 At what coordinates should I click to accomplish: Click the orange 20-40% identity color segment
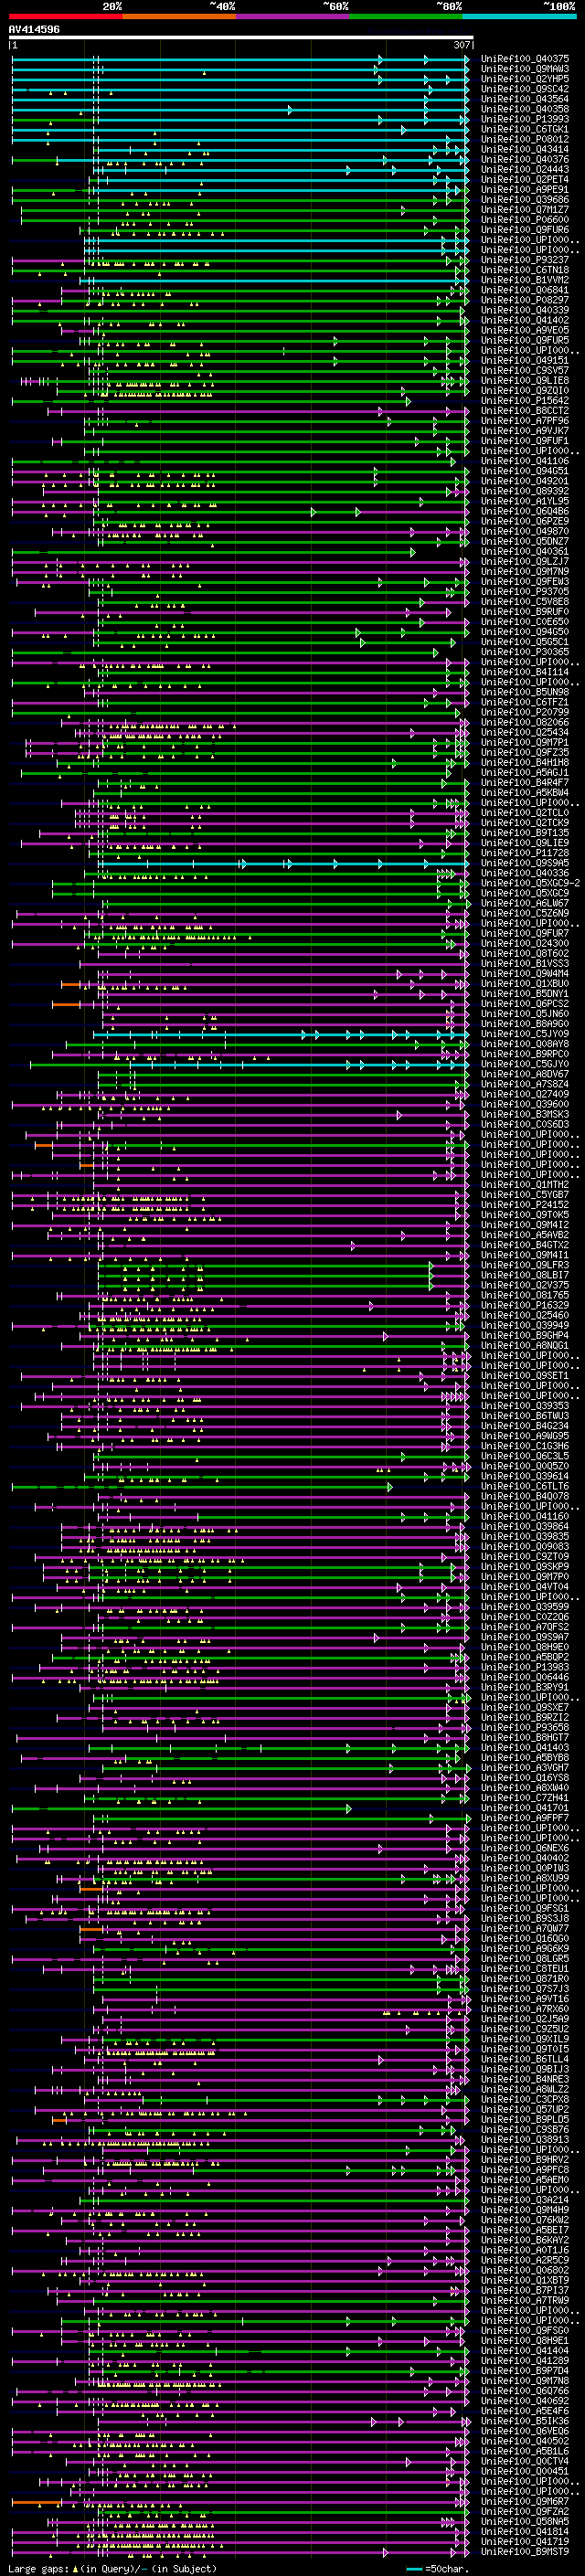pyautogui.click(x=179, y=16)
